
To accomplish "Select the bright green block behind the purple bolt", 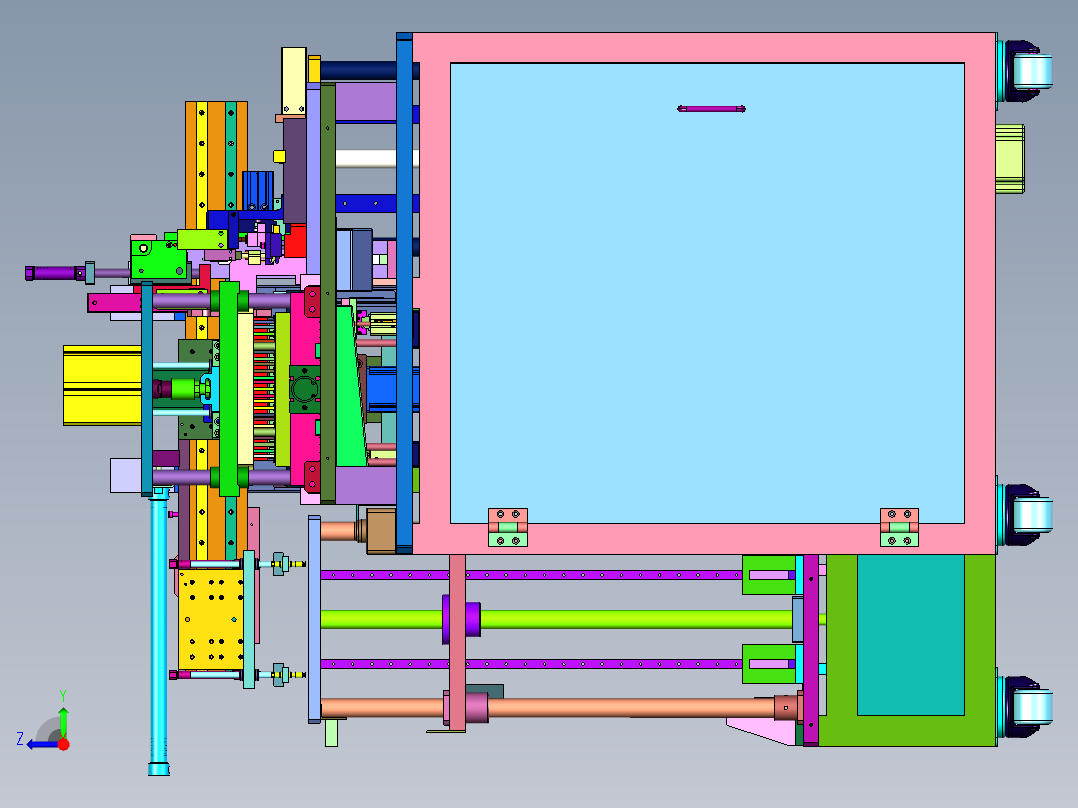I will point(158,259).
